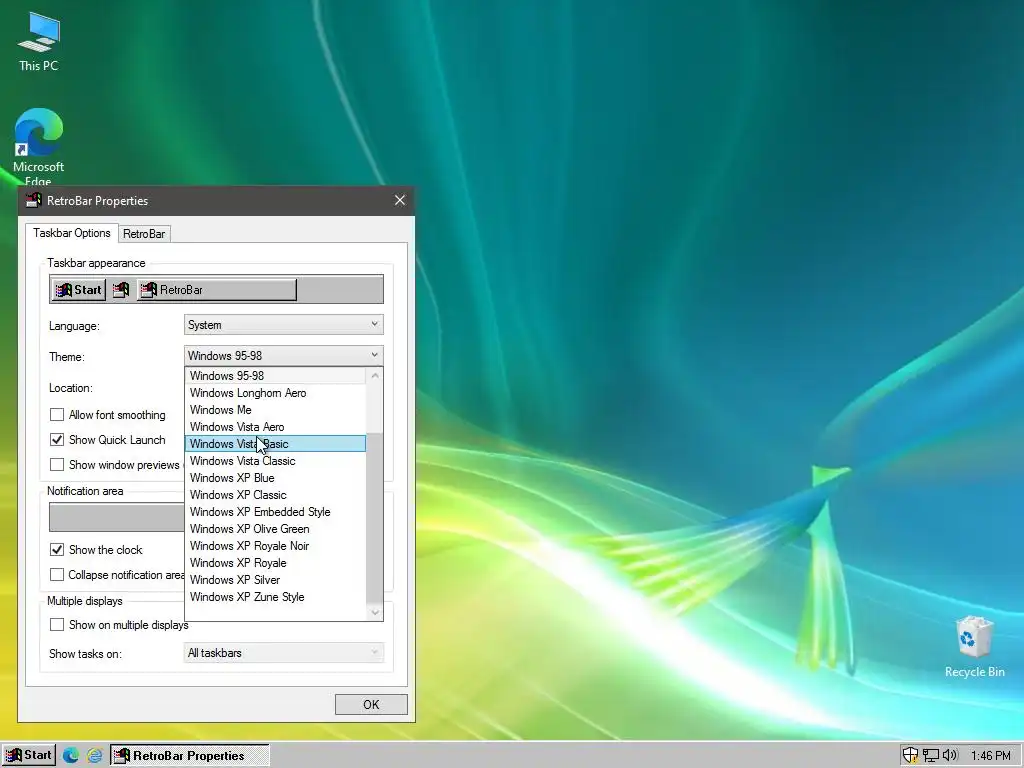Click theme list scrollbar down arrow
The height and width of the screenshot is (768, 1024).
tap(374, 613)
